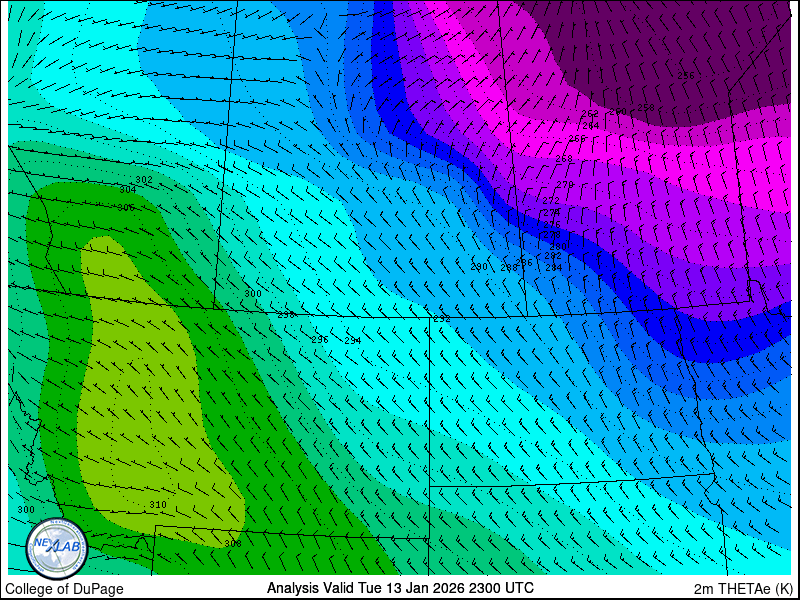Click the "2m THETAe (K)" product label
The image size is (800, 600).
(744, 588)
